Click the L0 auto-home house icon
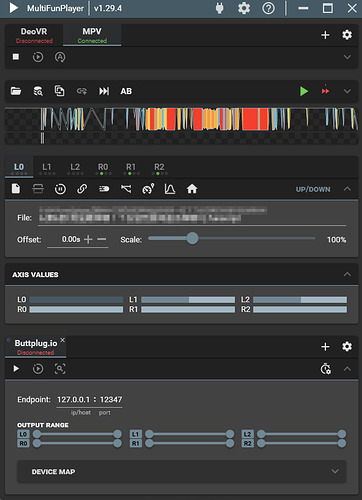This screenshot has height=500, width=362. click(x=192, y=189)
